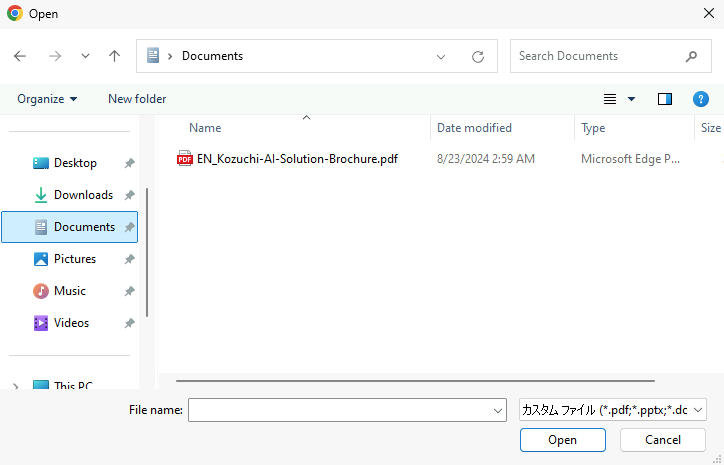
Task: Expand This PC tree node
Action: click(15, 386)
